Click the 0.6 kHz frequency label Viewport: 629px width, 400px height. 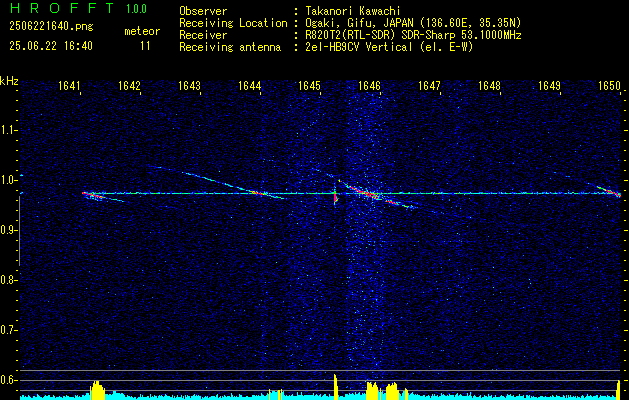pos(8,380)
